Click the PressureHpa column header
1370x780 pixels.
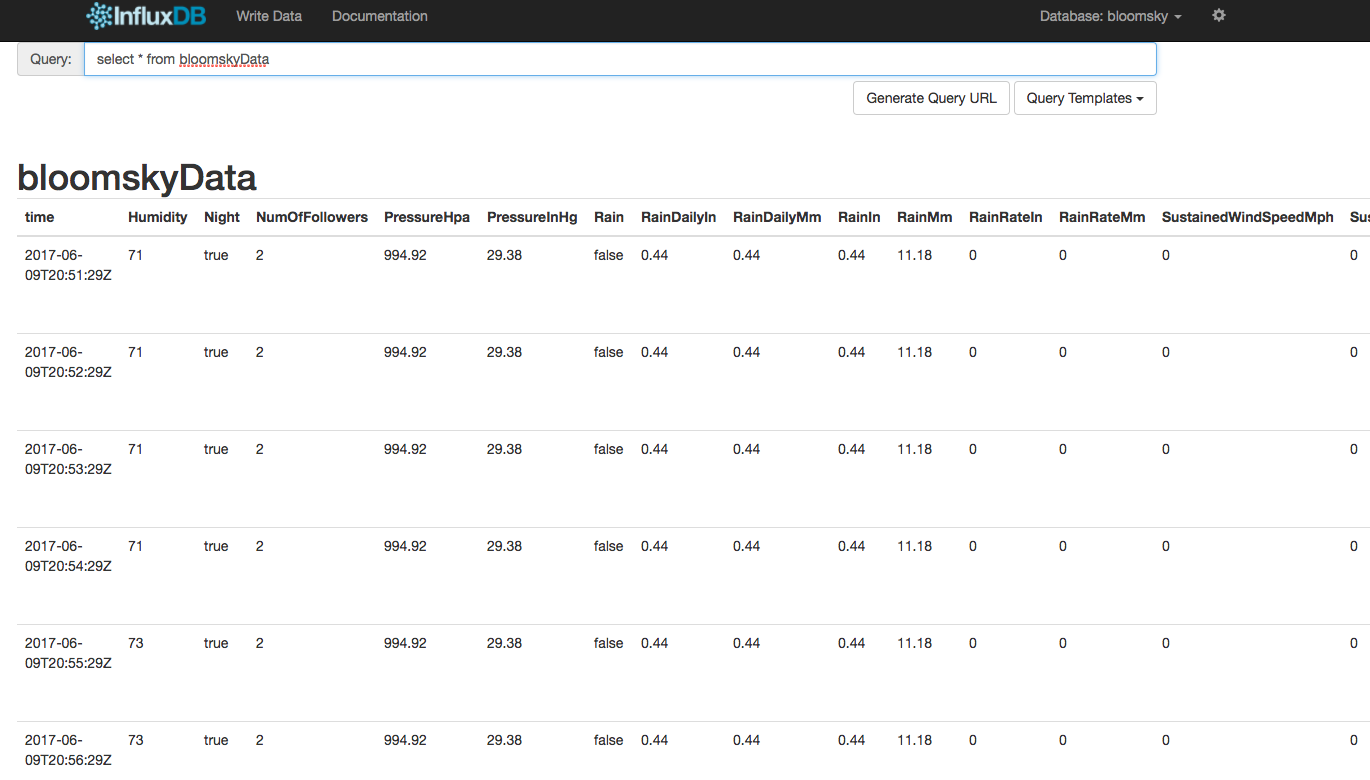[x=427, y=217]
